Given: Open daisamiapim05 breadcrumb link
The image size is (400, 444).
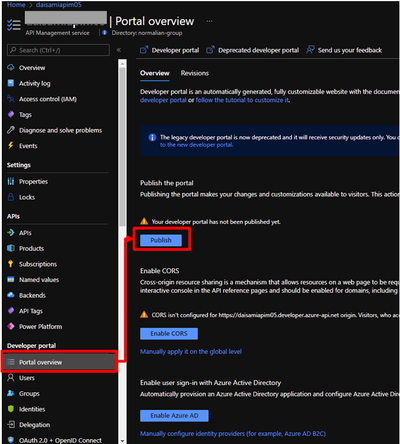Looking at the screenshot, I should 59,5.
